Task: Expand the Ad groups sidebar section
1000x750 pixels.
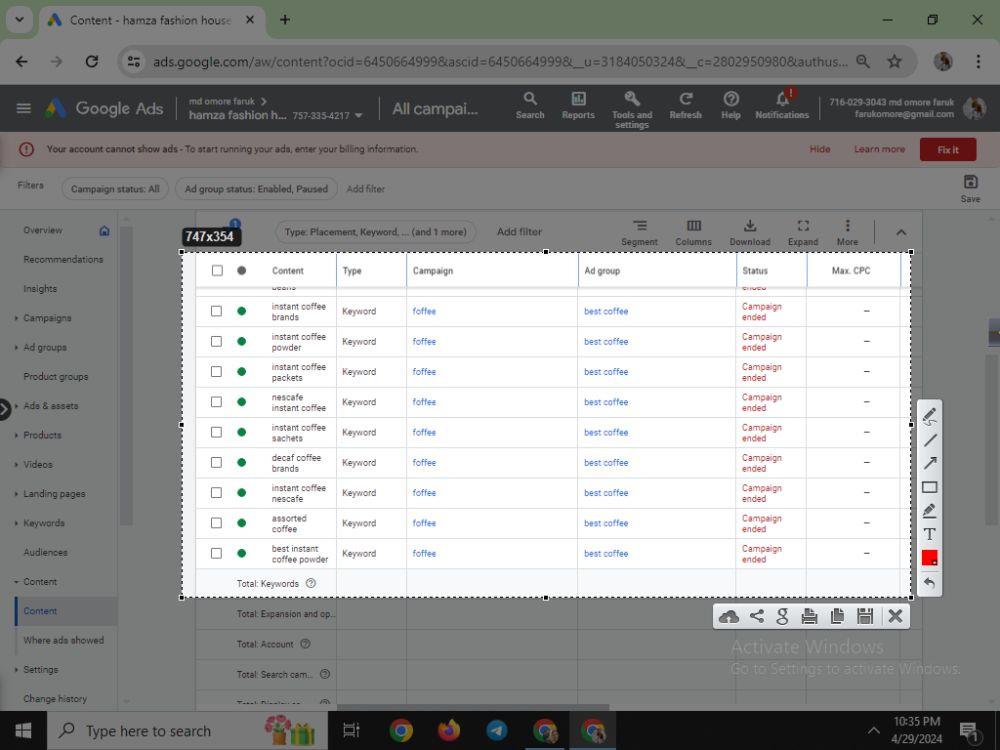Action: point(16,347)
